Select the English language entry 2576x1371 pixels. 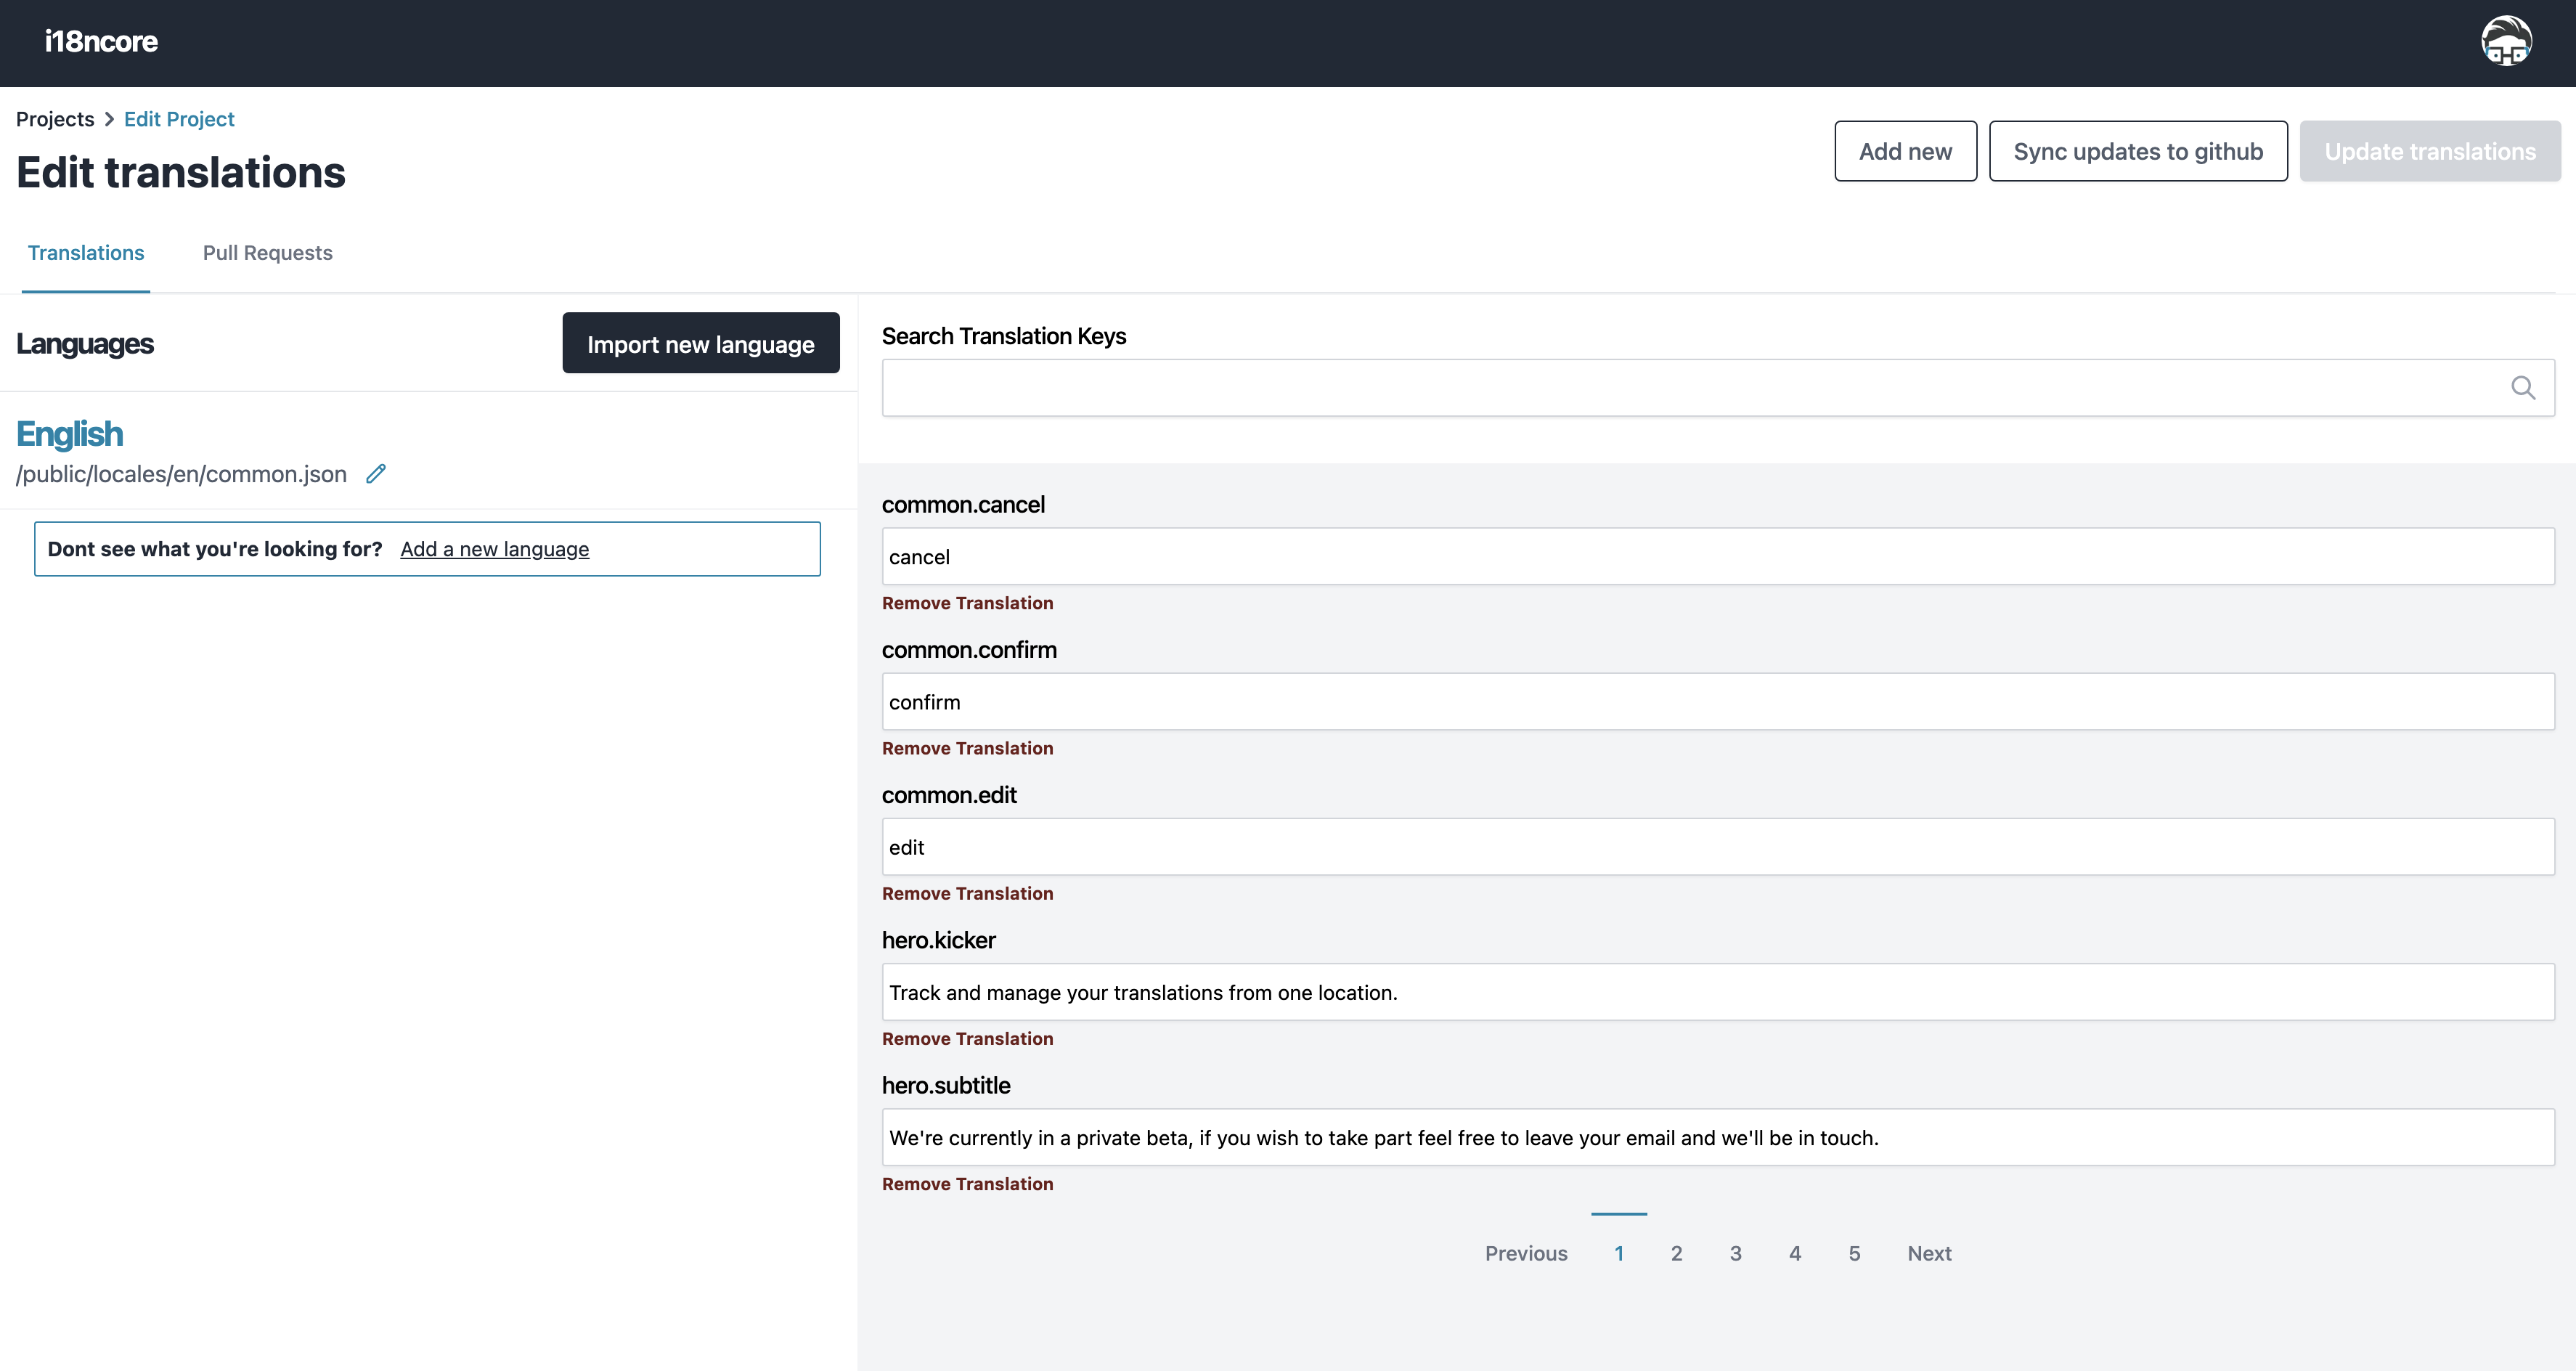(70, 434)
